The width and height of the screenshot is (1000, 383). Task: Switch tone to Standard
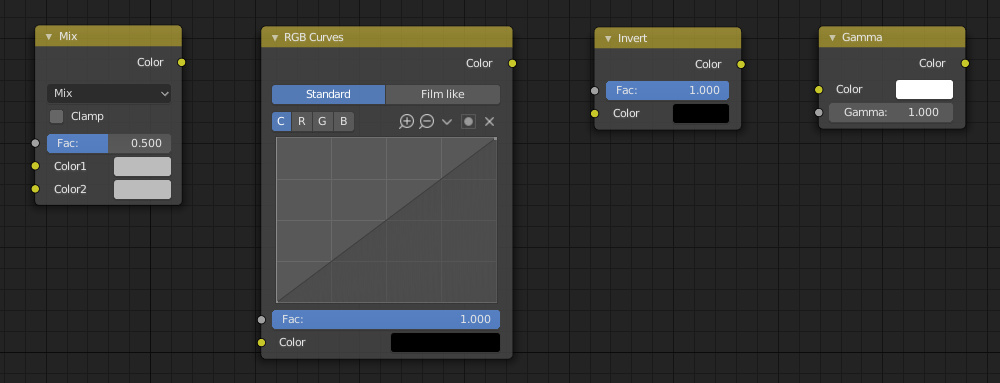pyautogui.click(x=328, y=94)
